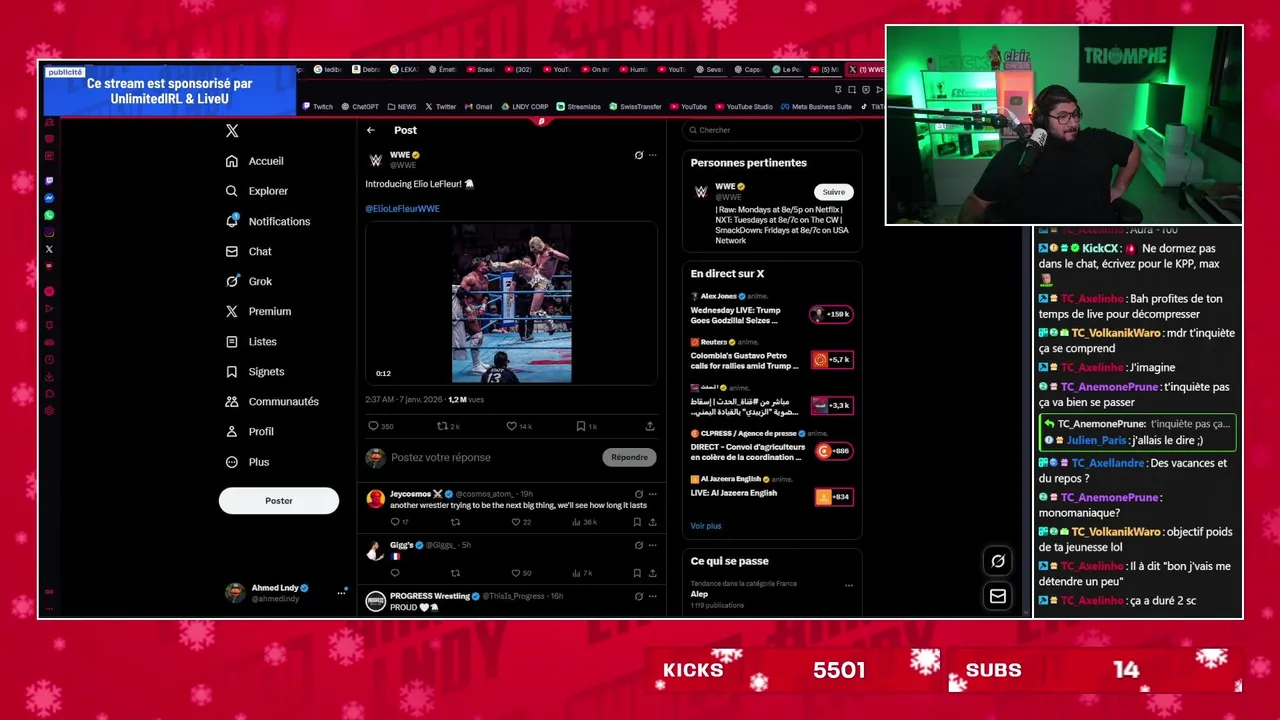Viewport: 1280px width, 720px height.
Task: Click floating messages envelope button
Action: pos(998,596)
